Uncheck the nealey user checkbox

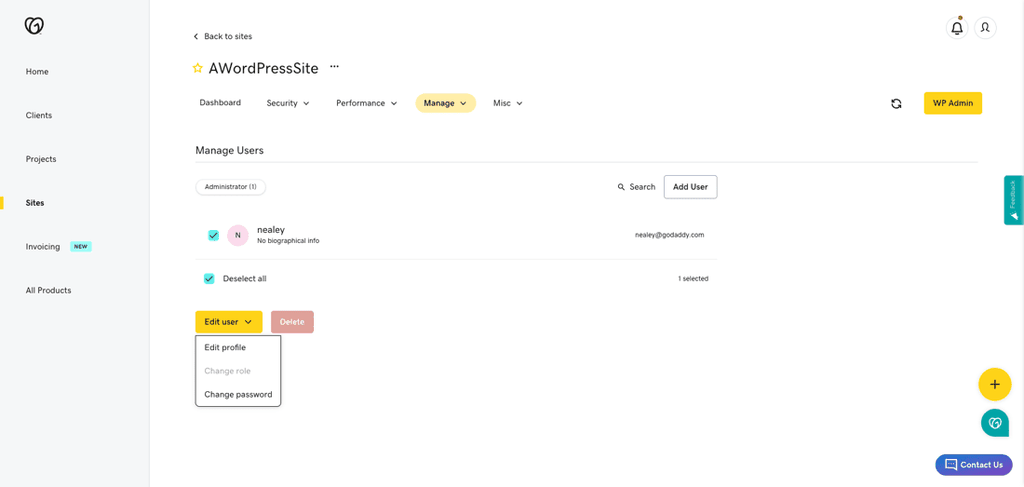point(213,235)
